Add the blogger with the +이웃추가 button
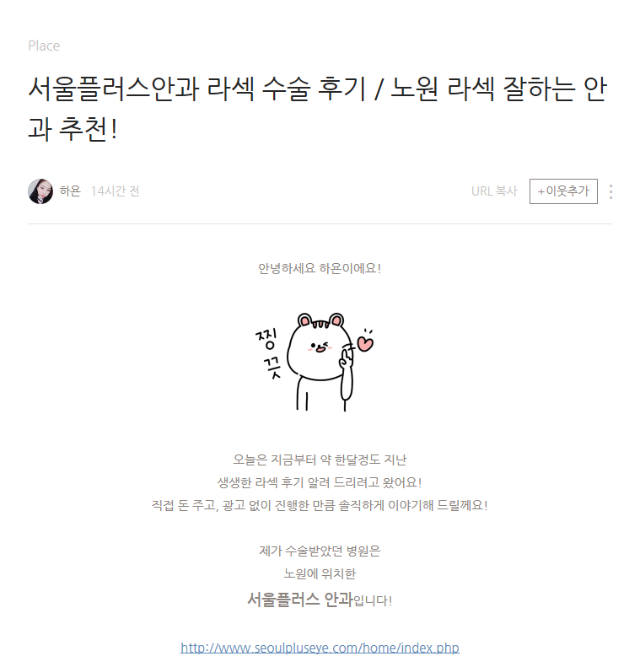Viewport: 640px width, 664px height. point(563,191)
